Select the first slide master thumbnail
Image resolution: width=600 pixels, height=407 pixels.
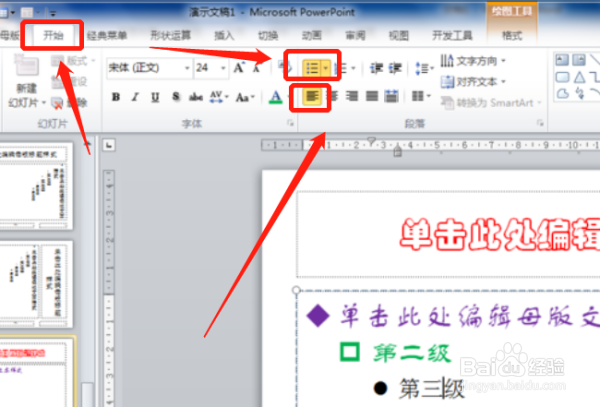coord(36,186)
